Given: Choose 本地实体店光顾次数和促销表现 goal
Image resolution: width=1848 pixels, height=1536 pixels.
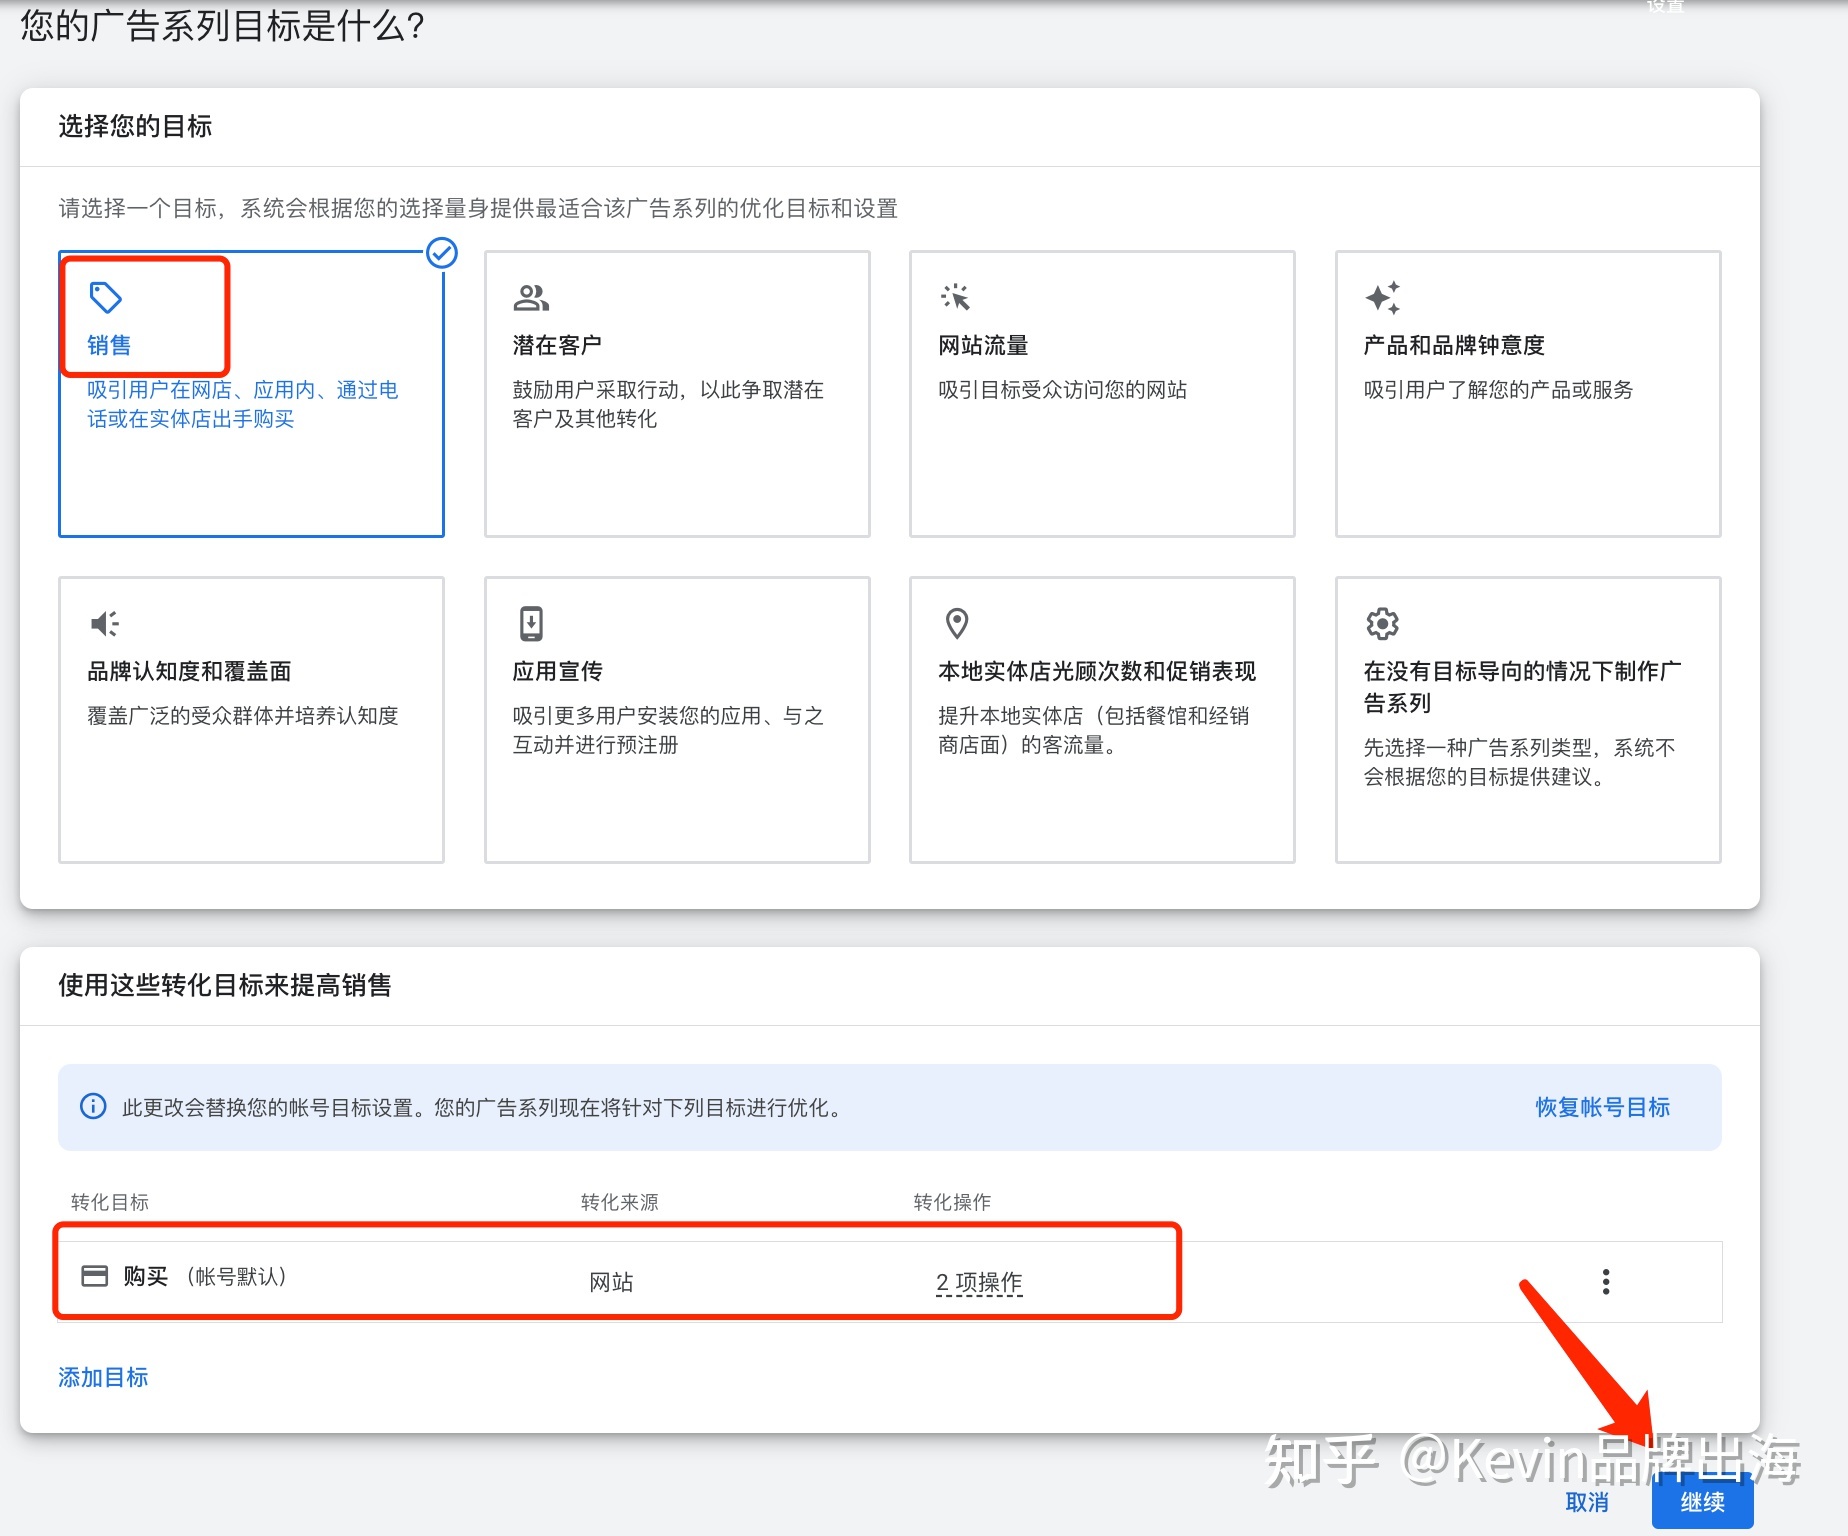Looking at the screenshot, I should (x=1102, y=719).
